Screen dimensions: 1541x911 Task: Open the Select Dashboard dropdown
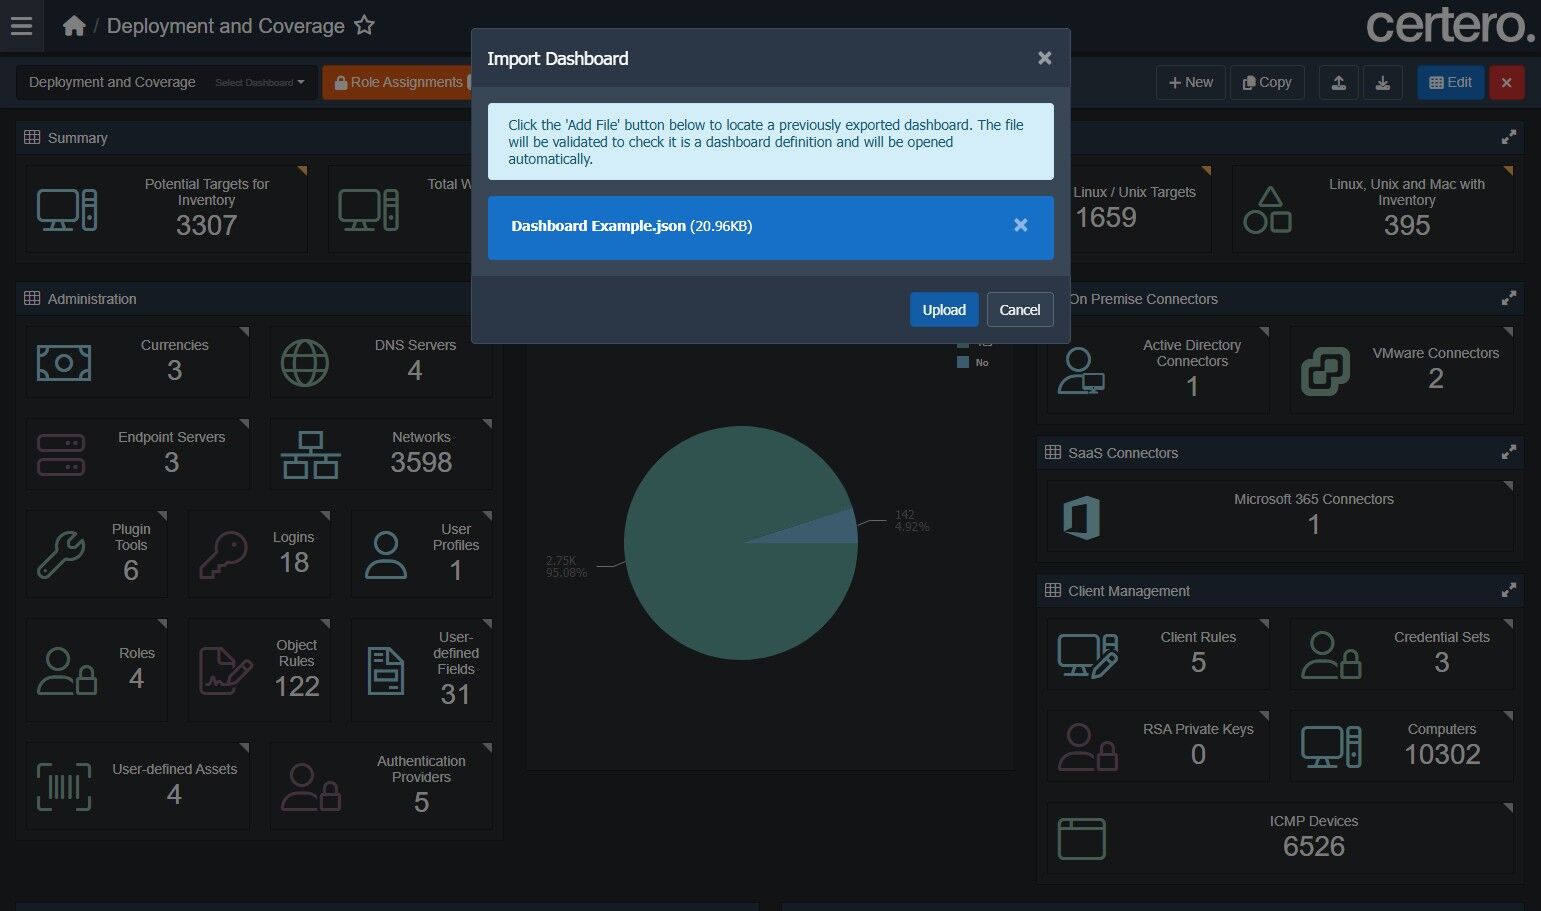click(260, 83)
